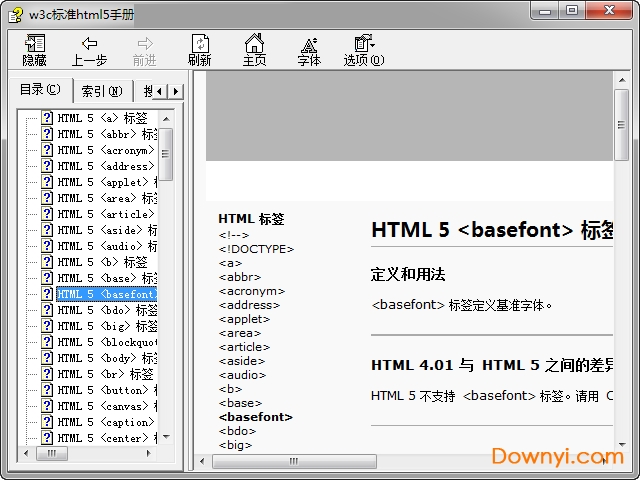Click page icon beside HTML 5 <address>
This screenshot has width=640, height=480.
coord(47,166)
